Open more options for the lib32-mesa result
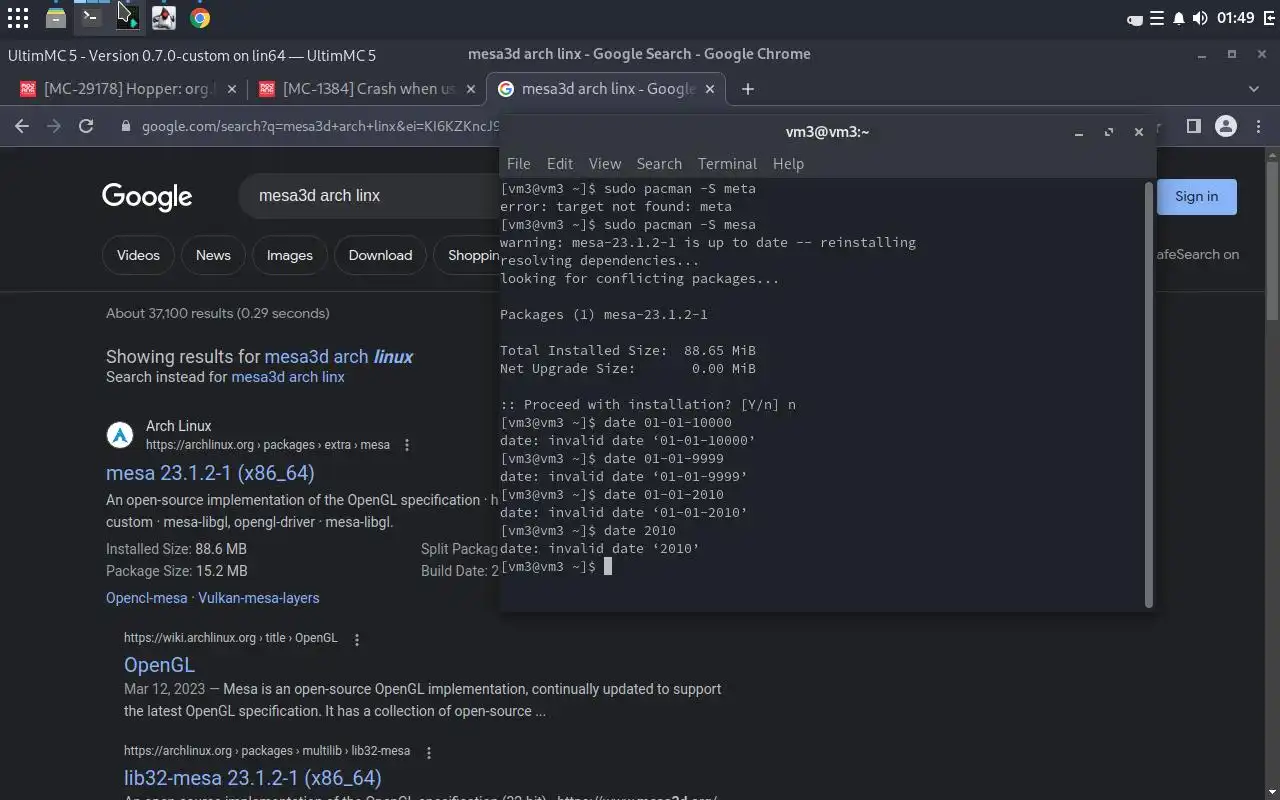Screen dimensions: 1280x800 coord(429,752)
